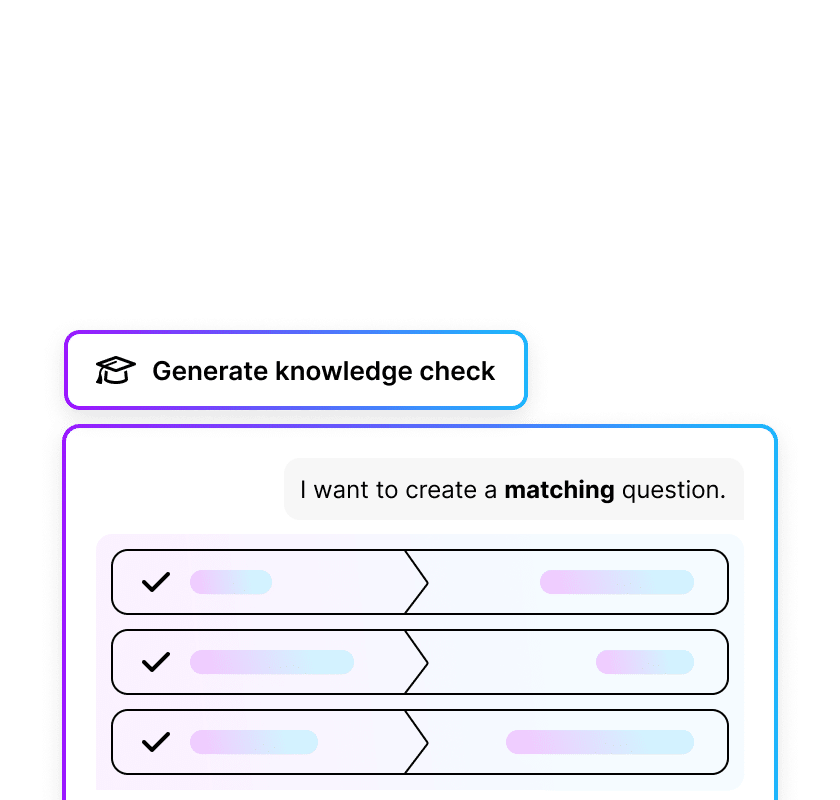Screen dimensions: 840x800
Task: Toggle the checkmark in the first row
Action: (x=156, y=582)
